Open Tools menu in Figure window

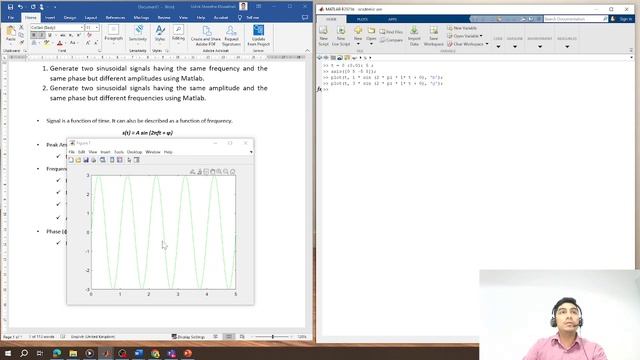[119, 152]
